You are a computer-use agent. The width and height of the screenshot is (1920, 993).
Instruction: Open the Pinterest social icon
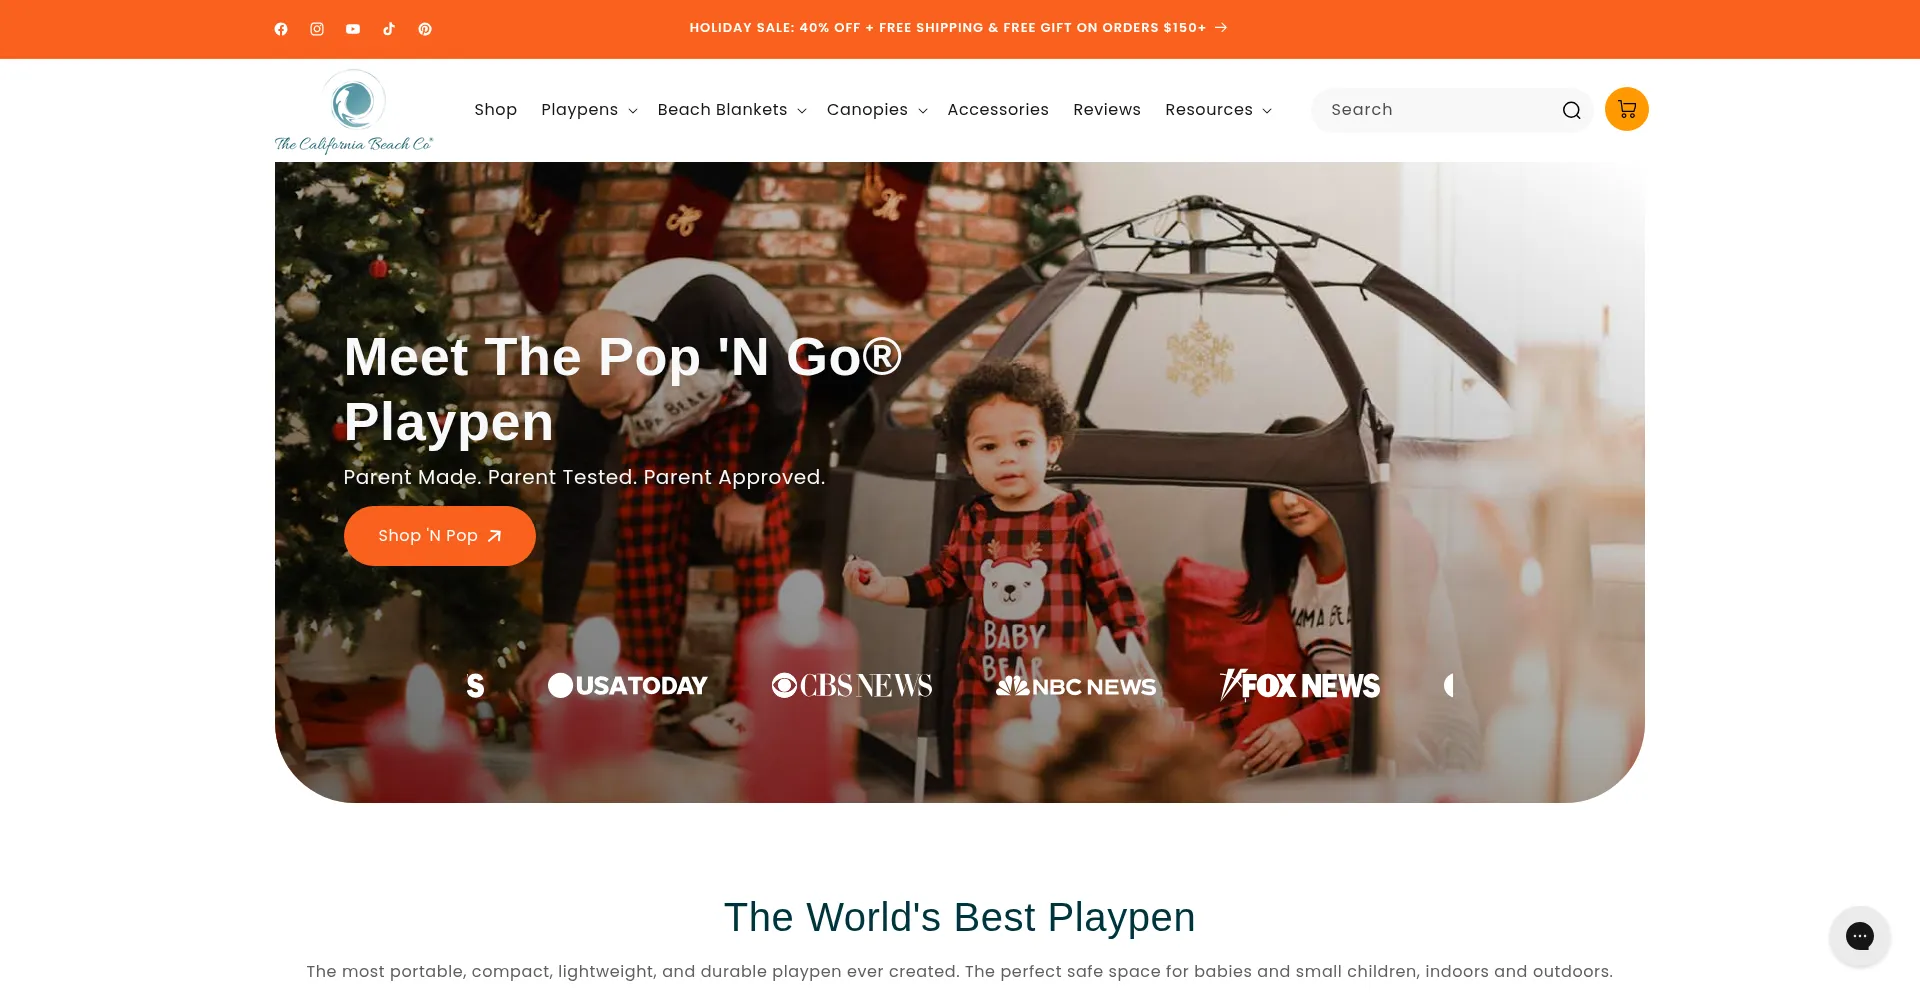(425, 29)
